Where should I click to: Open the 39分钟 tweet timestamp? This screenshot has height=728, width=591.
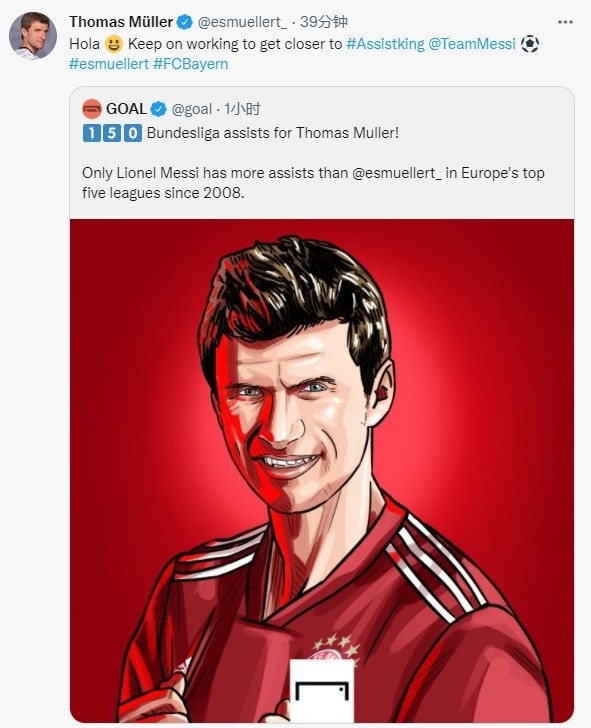[324, 22]
